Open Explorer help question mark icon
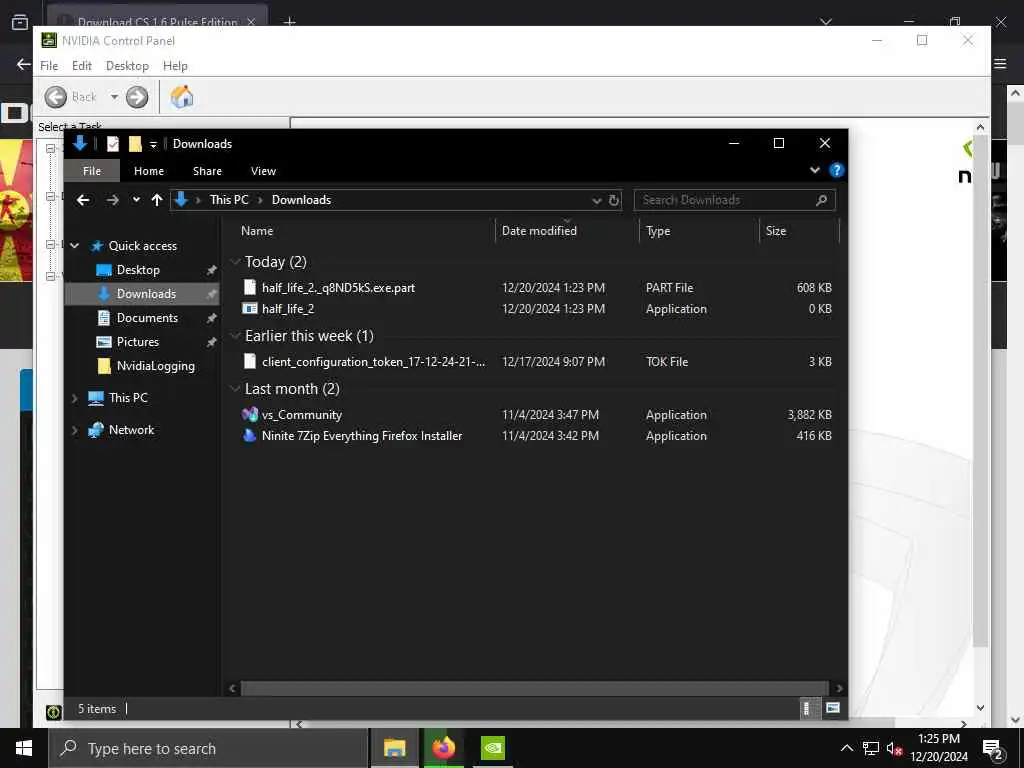 tap(836, 170)
